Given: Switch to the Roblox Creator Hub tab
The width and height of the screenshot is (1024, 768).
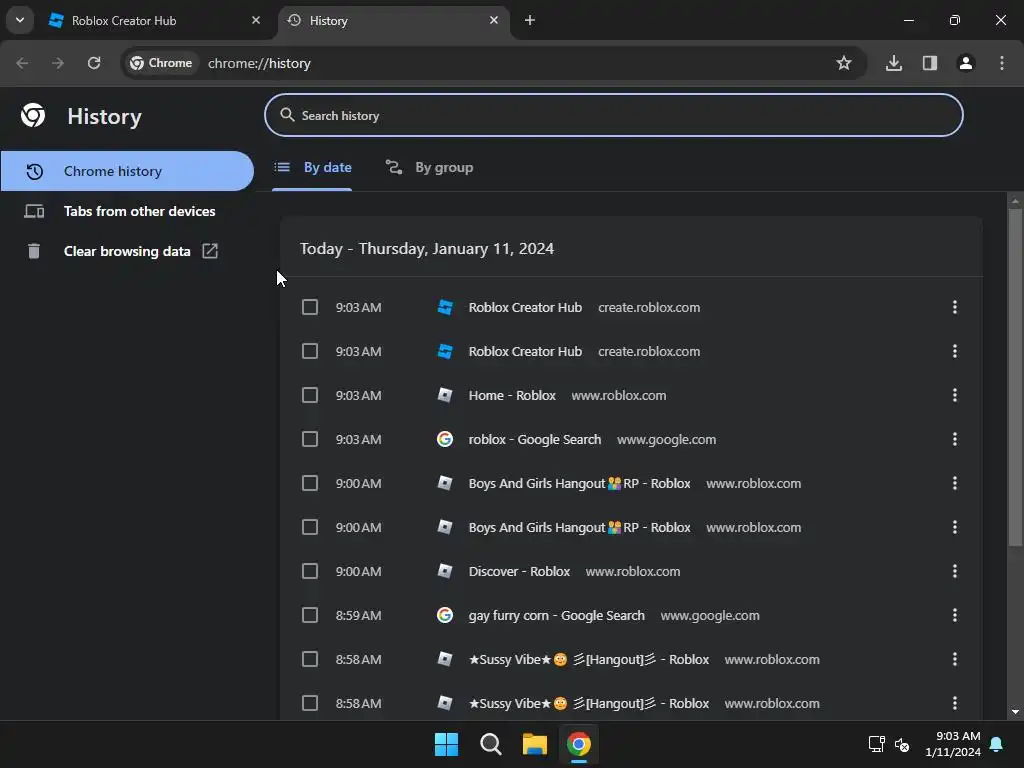Looking at the screenshot, I should tap(155, 20).
